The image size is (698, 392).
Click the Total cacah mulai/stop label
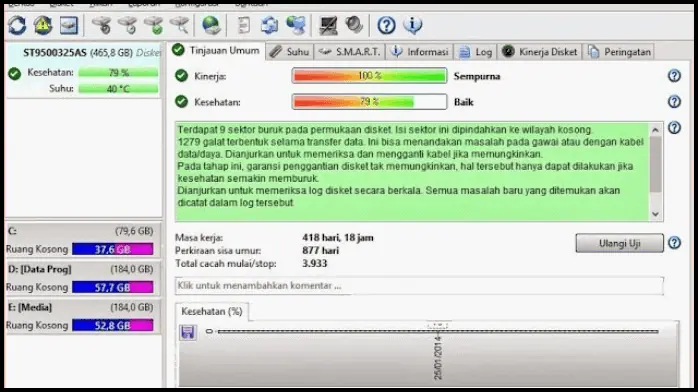(226, 263)
